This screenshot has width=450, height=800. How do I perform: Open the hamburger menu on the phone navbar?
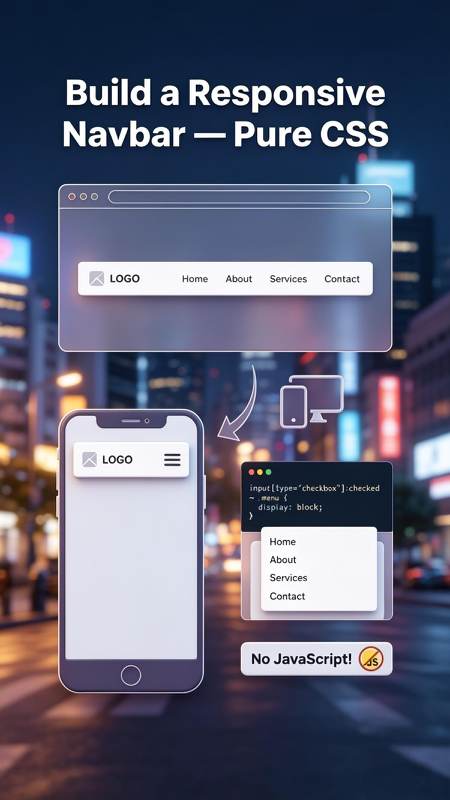click(172, 460)
